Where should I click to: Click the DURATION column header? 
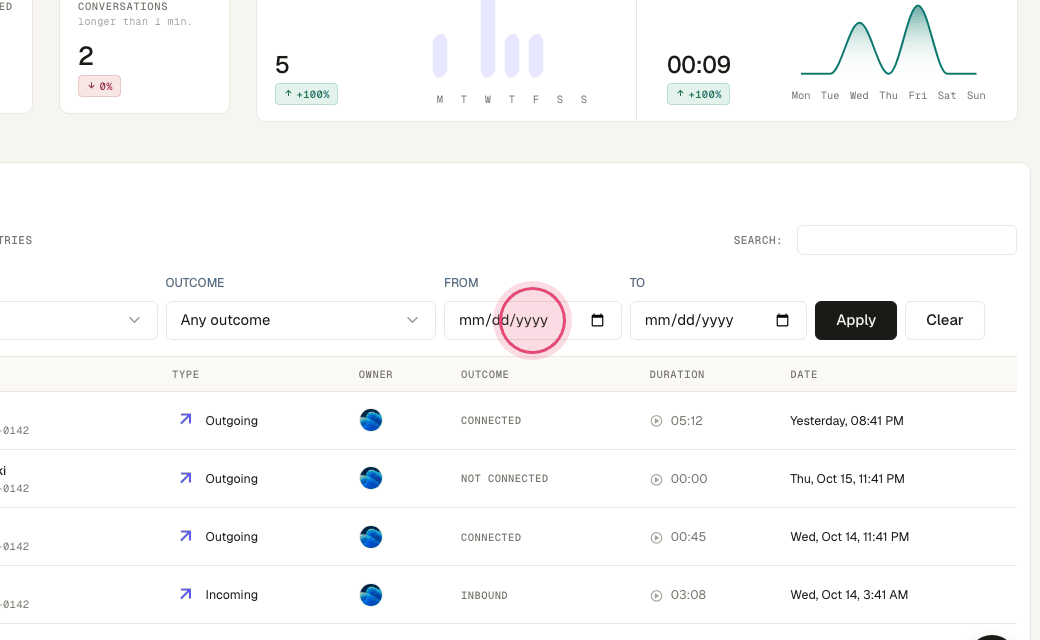[x=677, y=375]
